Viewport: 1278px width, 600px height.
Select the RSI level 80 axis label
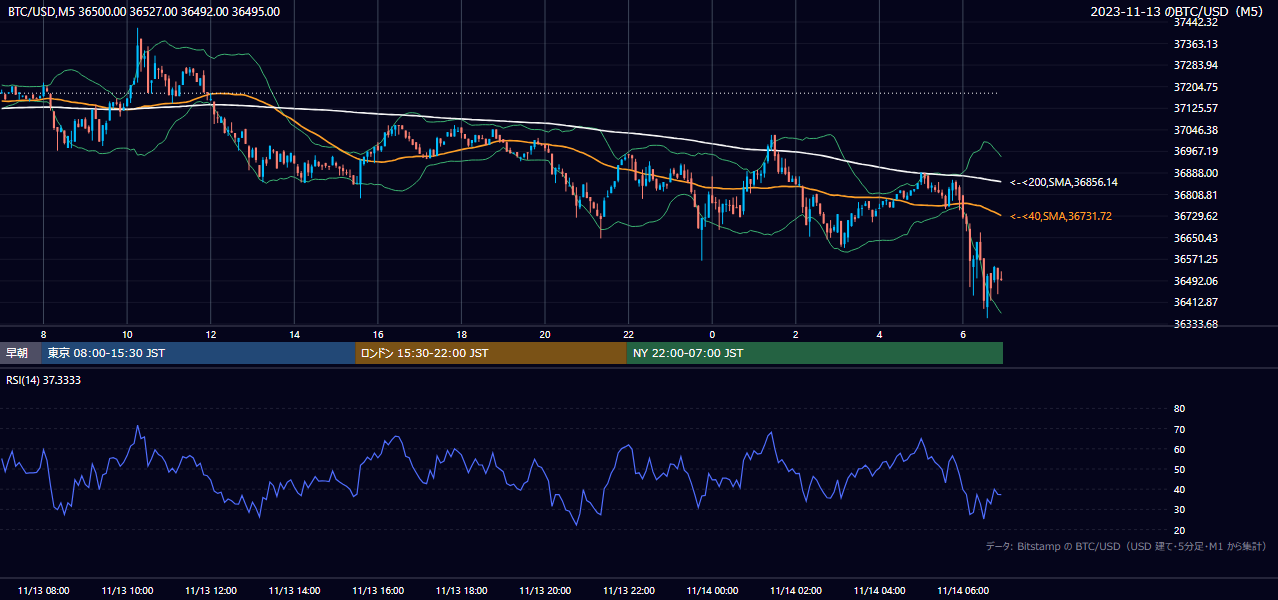pos(1179,409)
